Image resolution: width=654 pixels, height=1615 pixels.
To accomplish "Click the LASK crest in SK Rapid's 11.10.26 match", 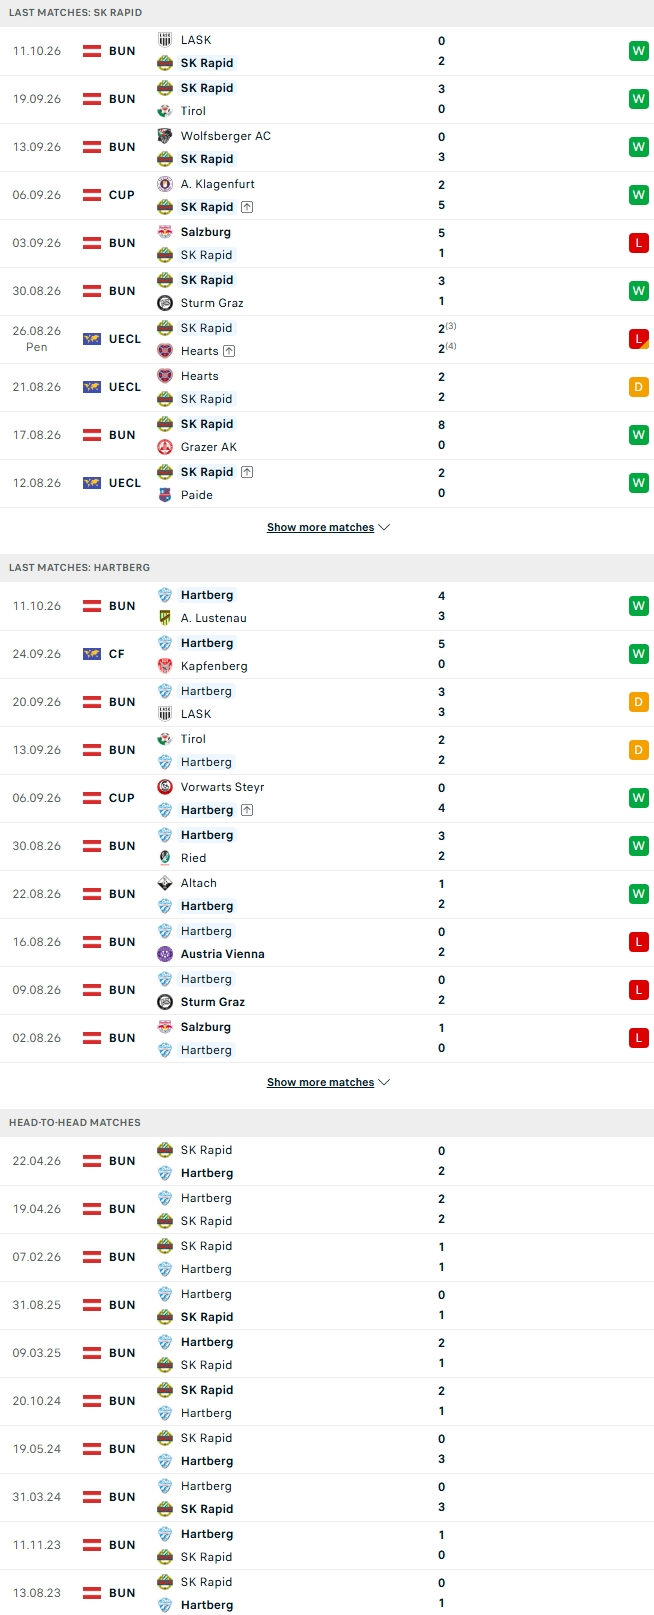I will click(165, 40).
